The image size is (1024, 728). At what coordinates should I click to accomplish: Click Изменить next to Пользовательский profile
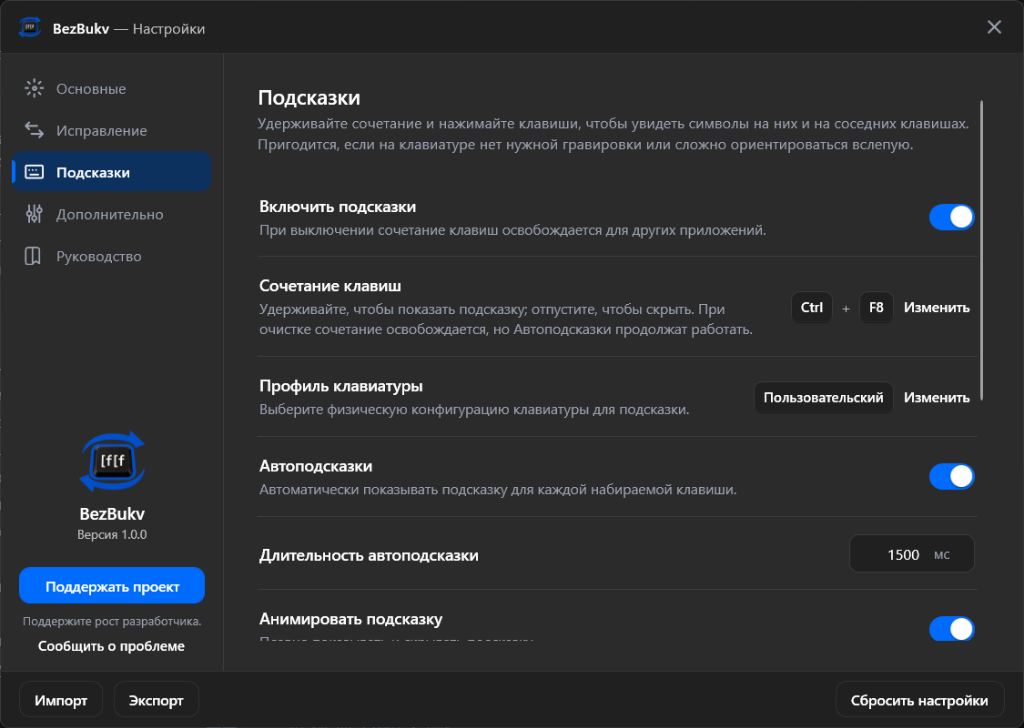[x=936, y=398]
